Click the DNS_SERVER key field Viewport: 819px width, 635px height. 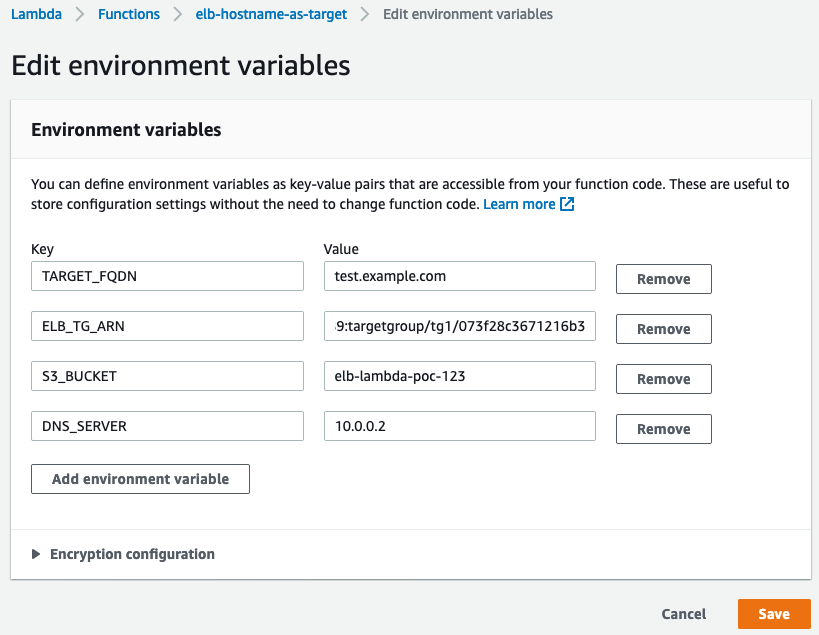pos(167,425)
